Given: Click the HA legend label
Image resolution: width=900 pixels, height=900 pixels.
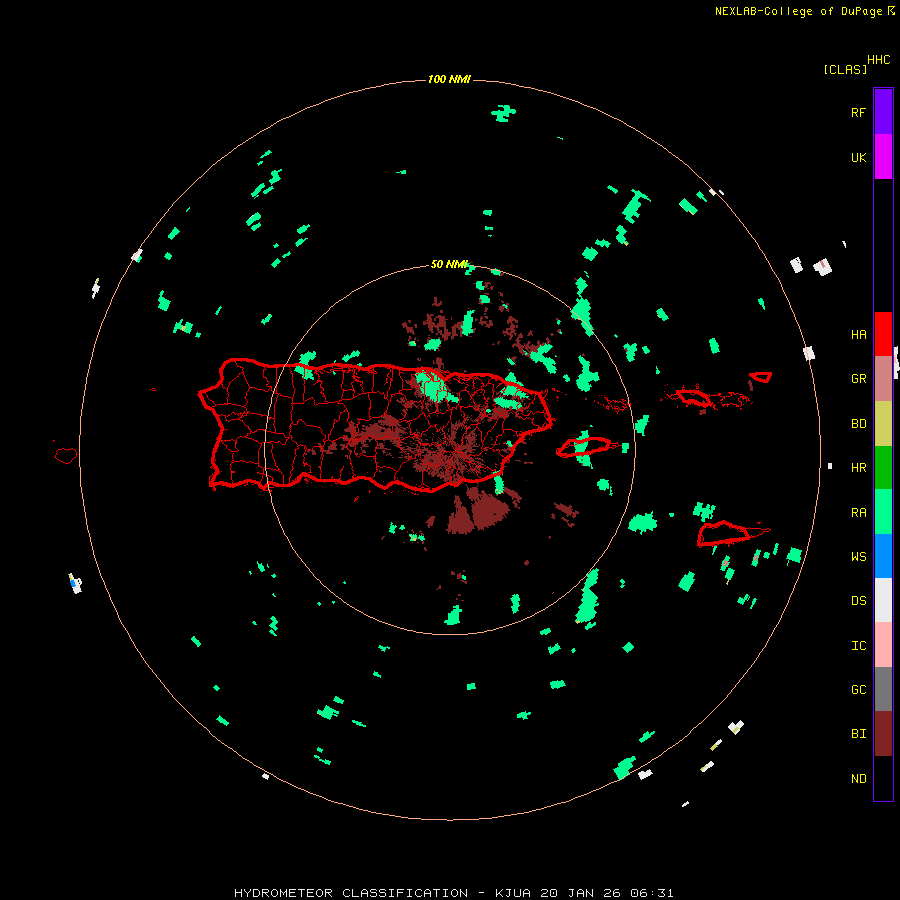Looking at the screenshot, I should click(x=858, y=335).
